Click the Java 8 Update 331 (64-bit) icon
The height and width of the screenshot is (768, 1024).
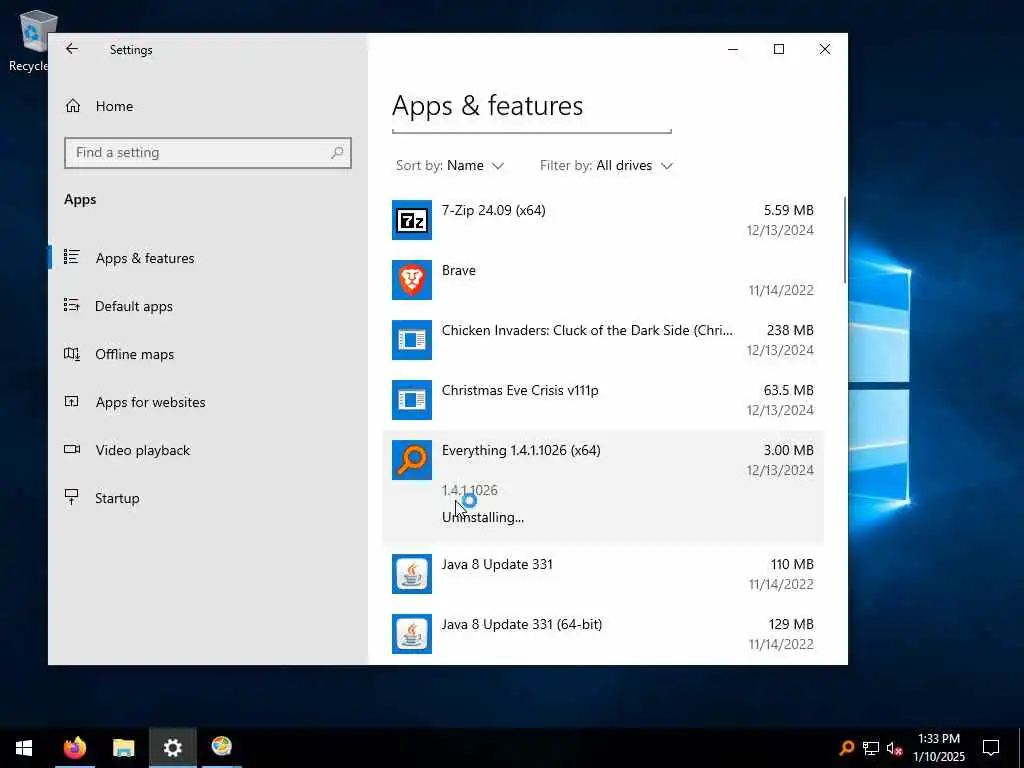click(411, 634)
